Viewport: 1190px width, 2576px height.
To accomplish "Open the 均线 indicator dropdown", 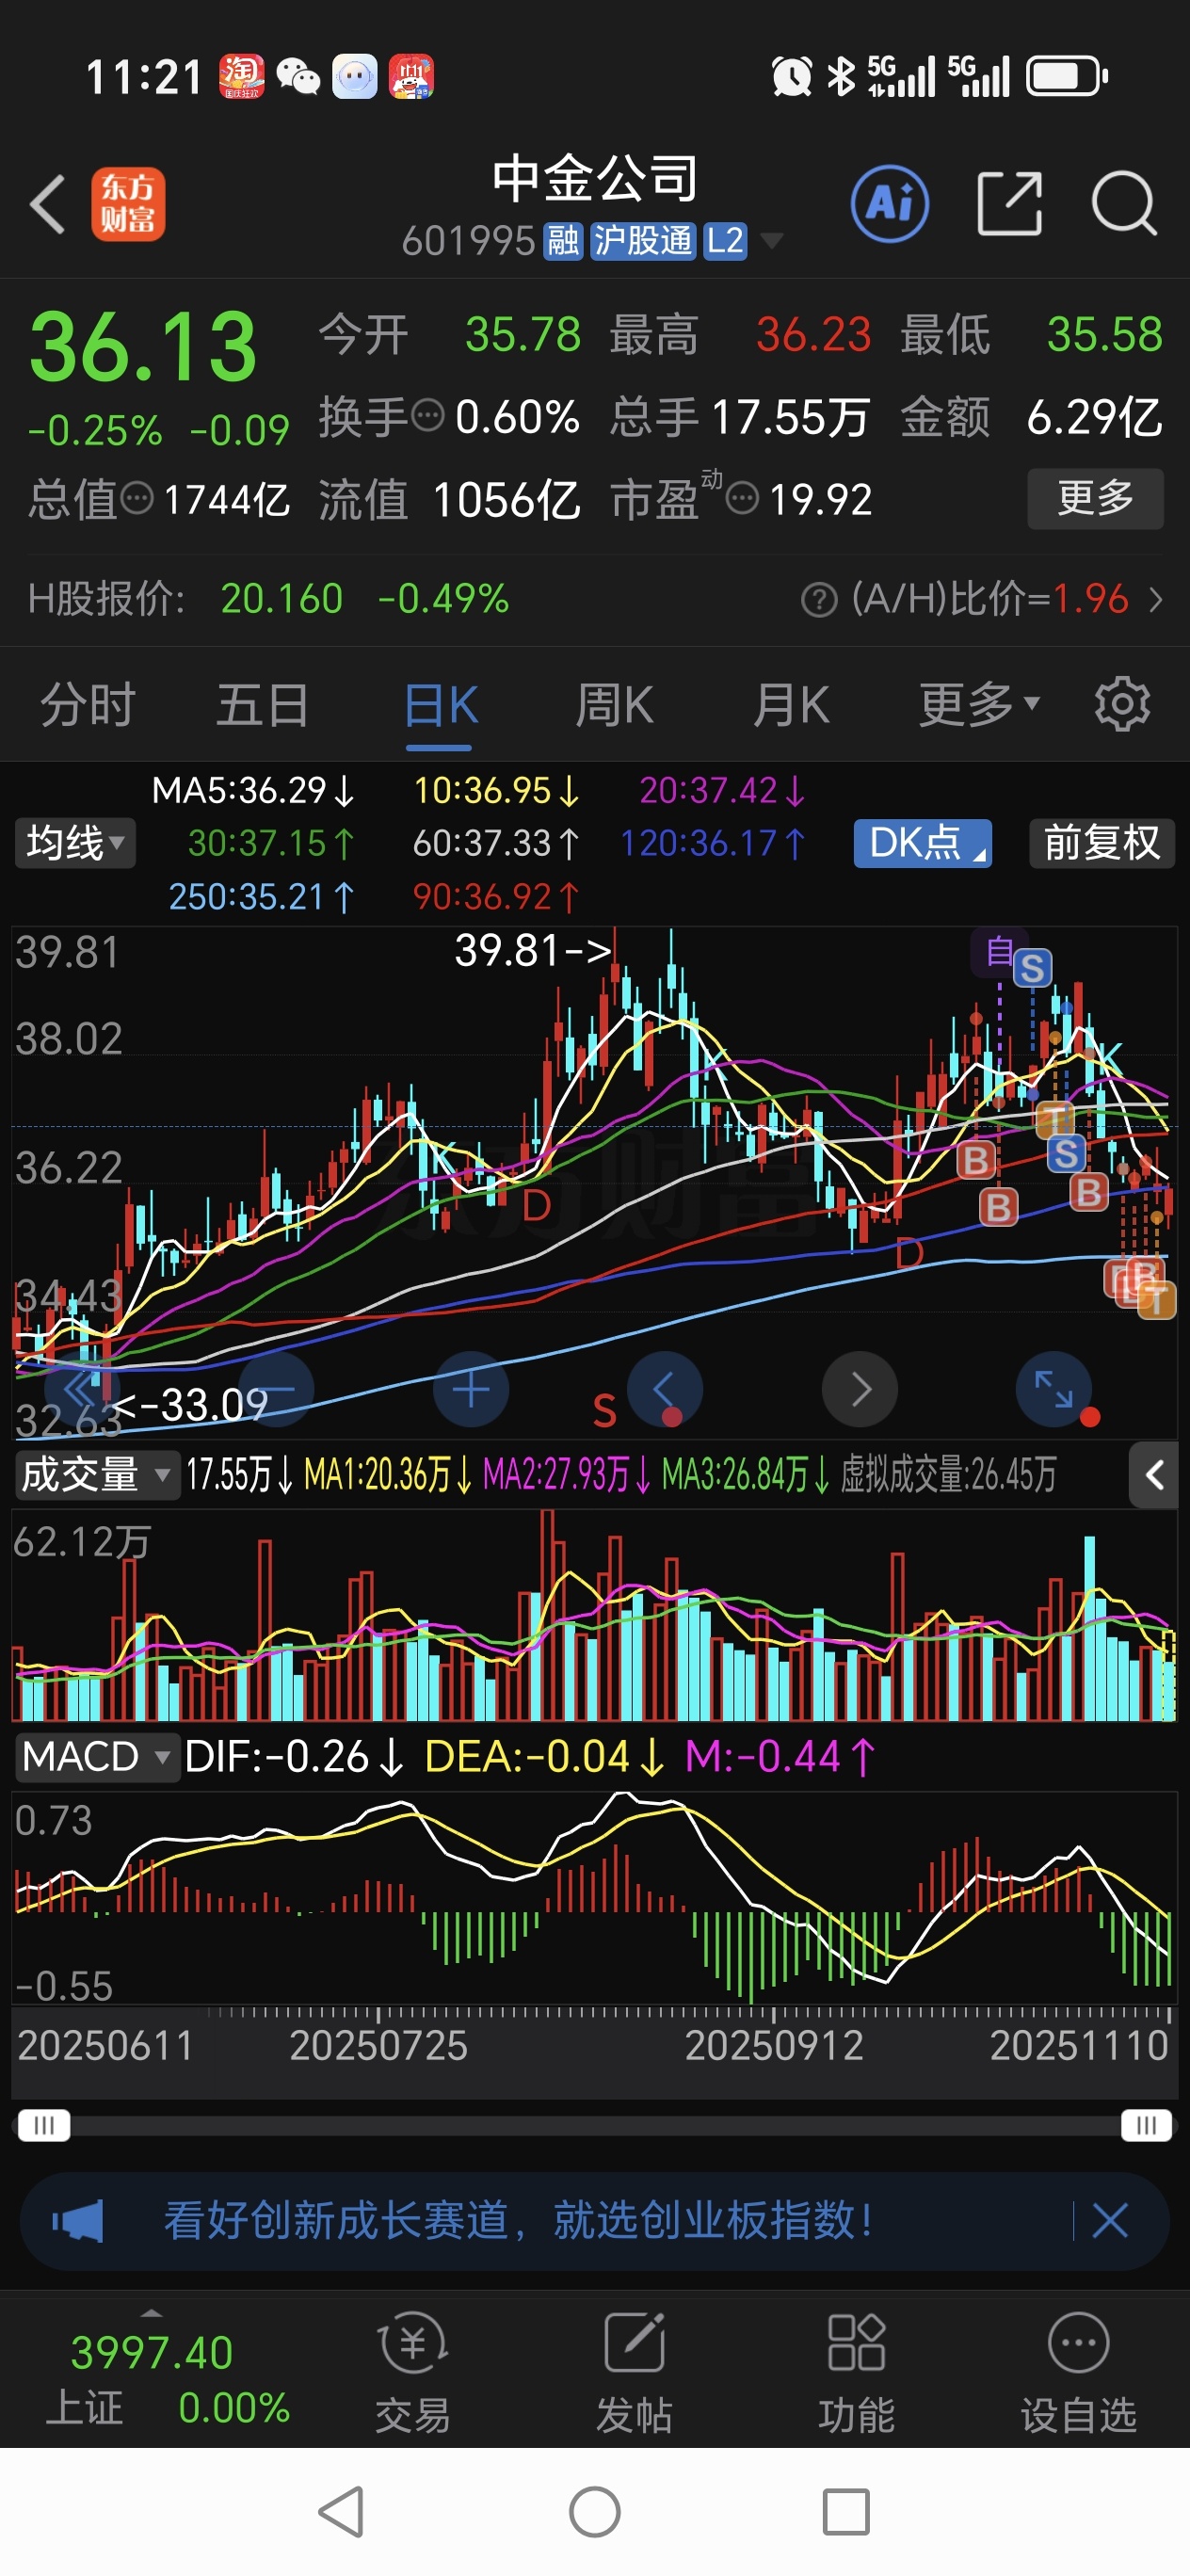I will pyautogui.click(x=75, y=843).
